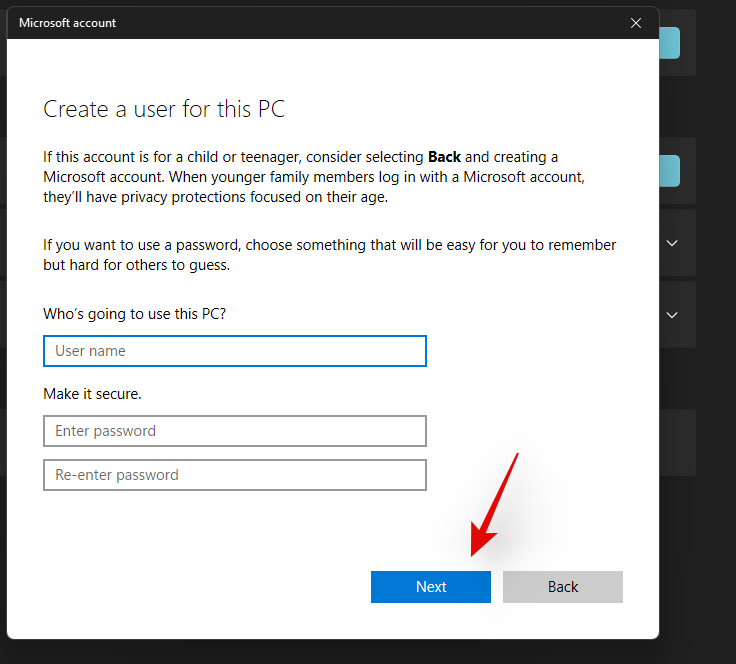The width and height of the screenshot is (736, 664).
Task: Click the User name field
Action: tap(235, 351)
